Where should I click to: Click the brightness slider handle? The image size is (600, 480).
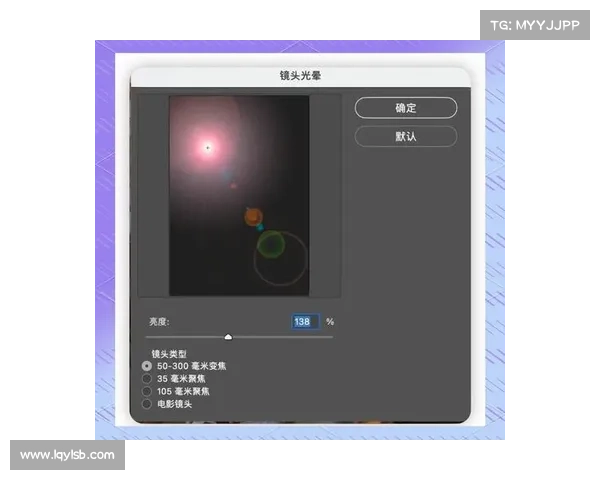click(x=228, y=337)
